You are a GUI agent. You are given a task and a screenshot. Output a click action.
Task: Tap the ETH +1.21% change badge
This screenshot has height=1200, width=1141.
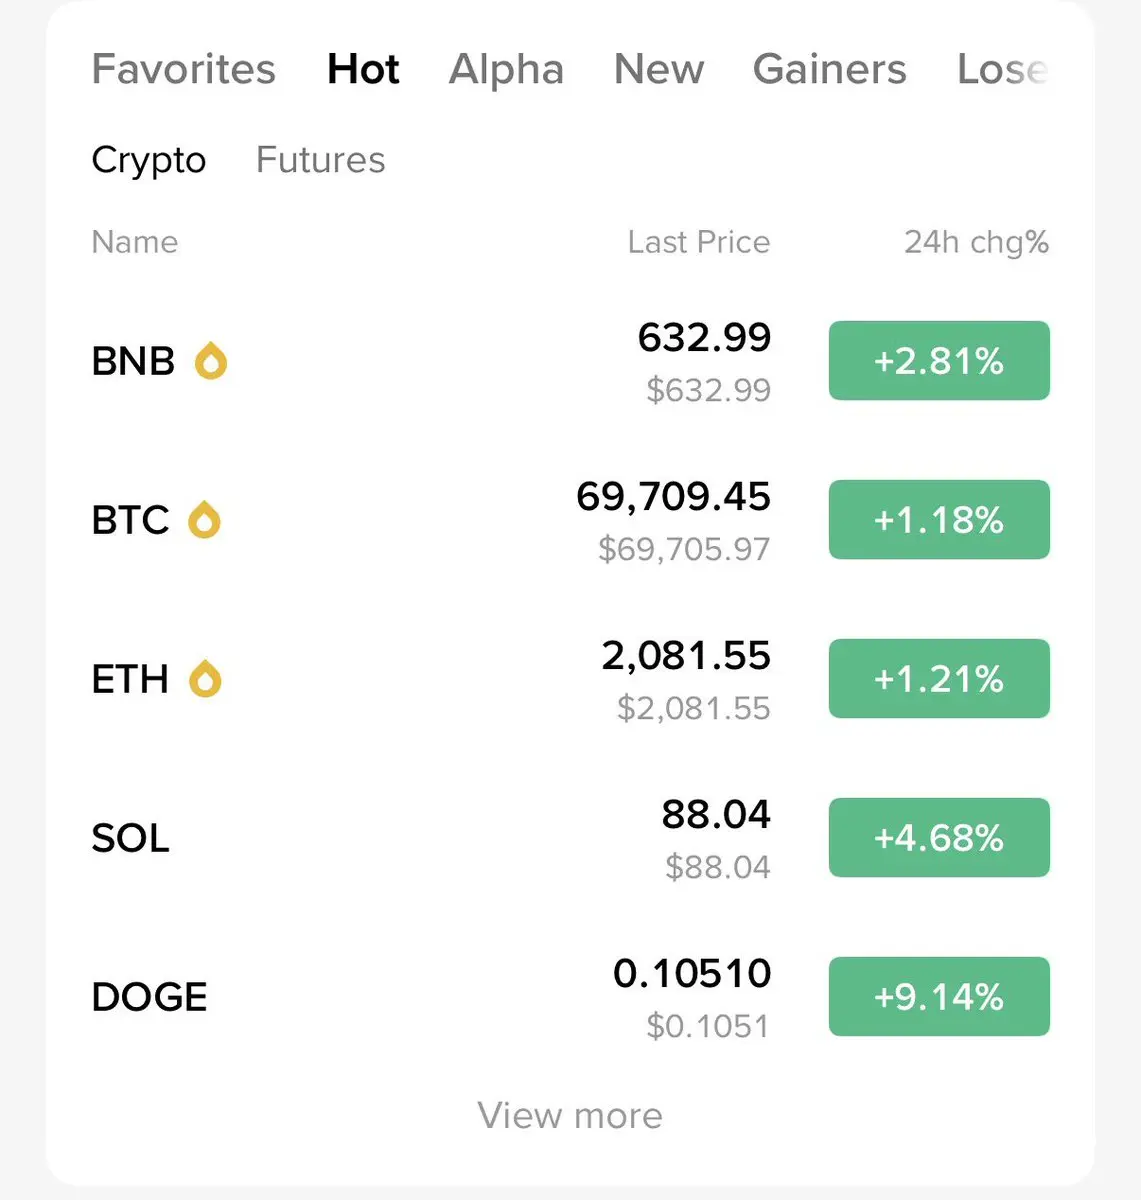pos(938,679)
